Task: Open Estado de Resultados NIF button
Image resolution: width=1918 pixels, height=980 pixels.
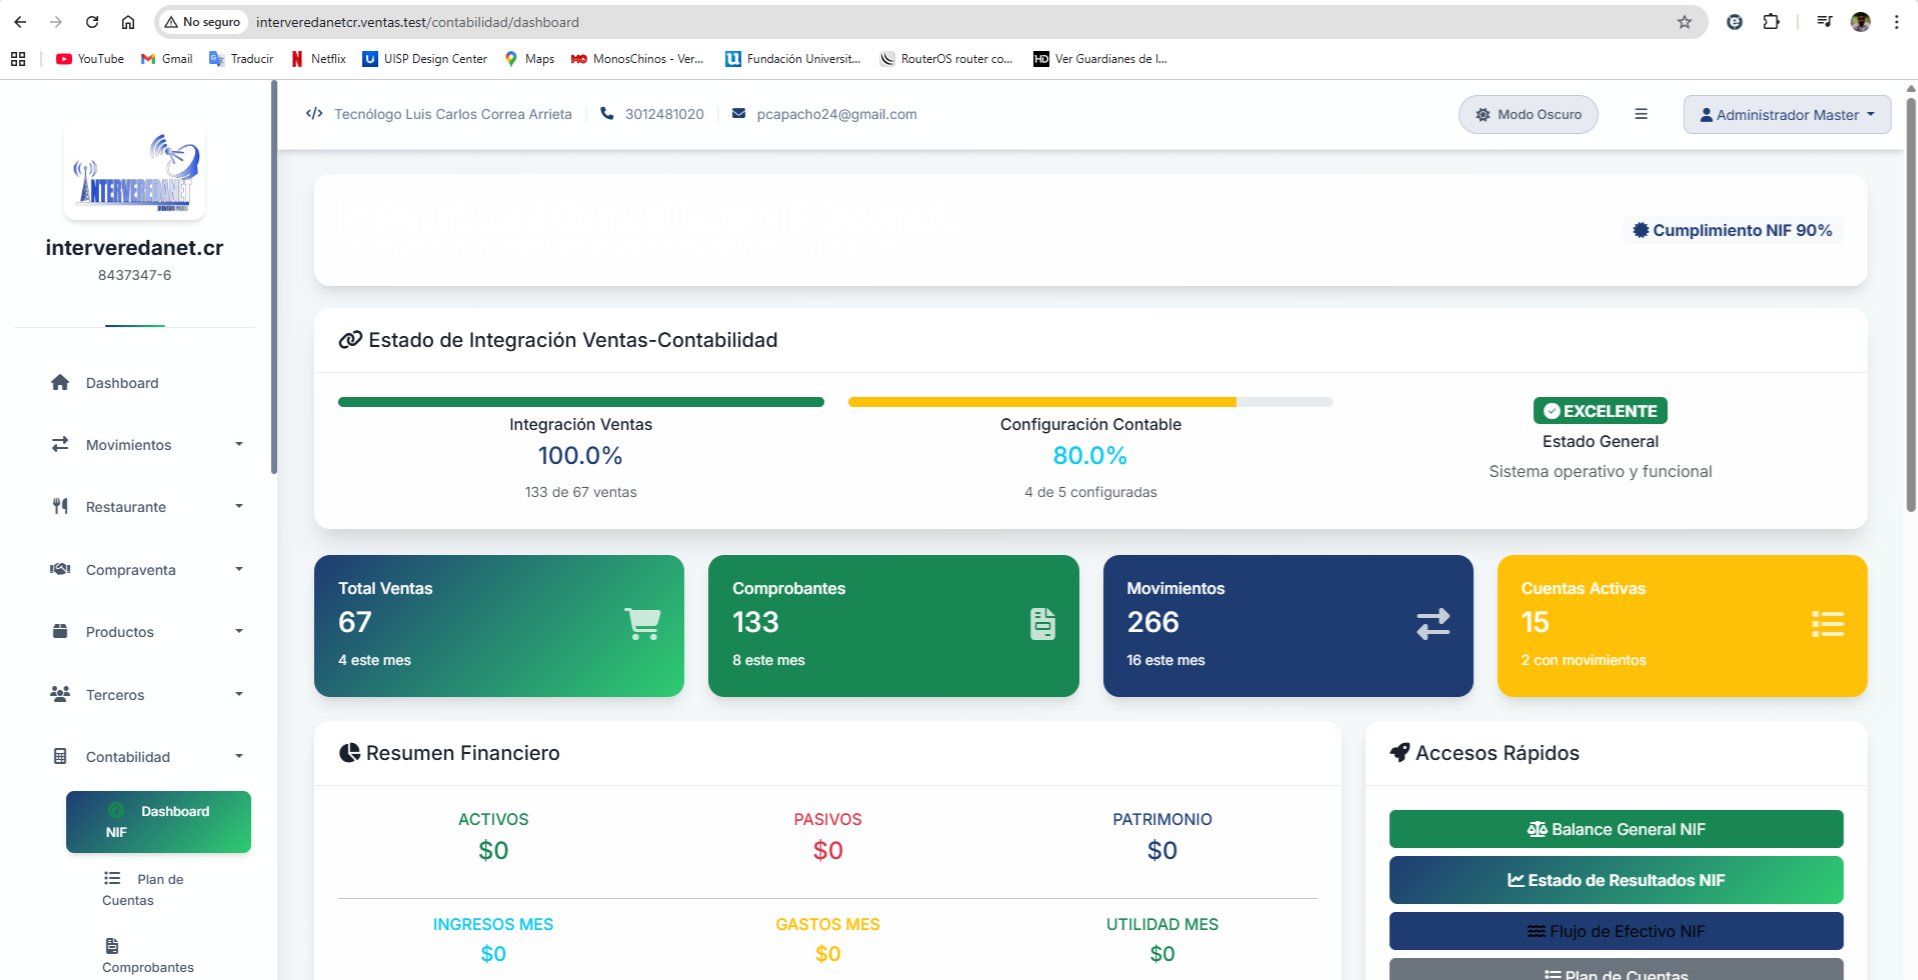Action: coord(1615,880)
